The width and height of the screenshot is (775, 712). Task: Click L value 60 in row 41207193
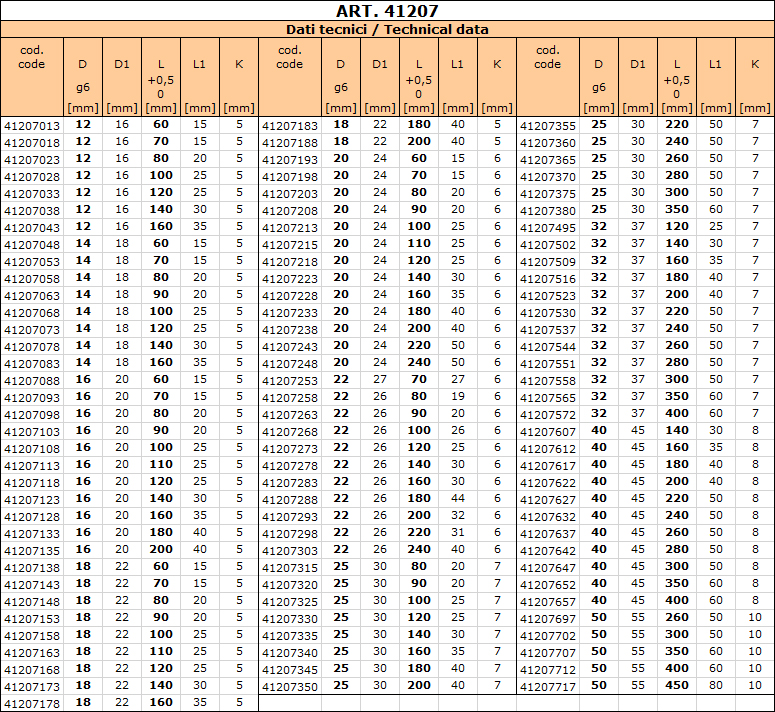(x=419, y=159)
